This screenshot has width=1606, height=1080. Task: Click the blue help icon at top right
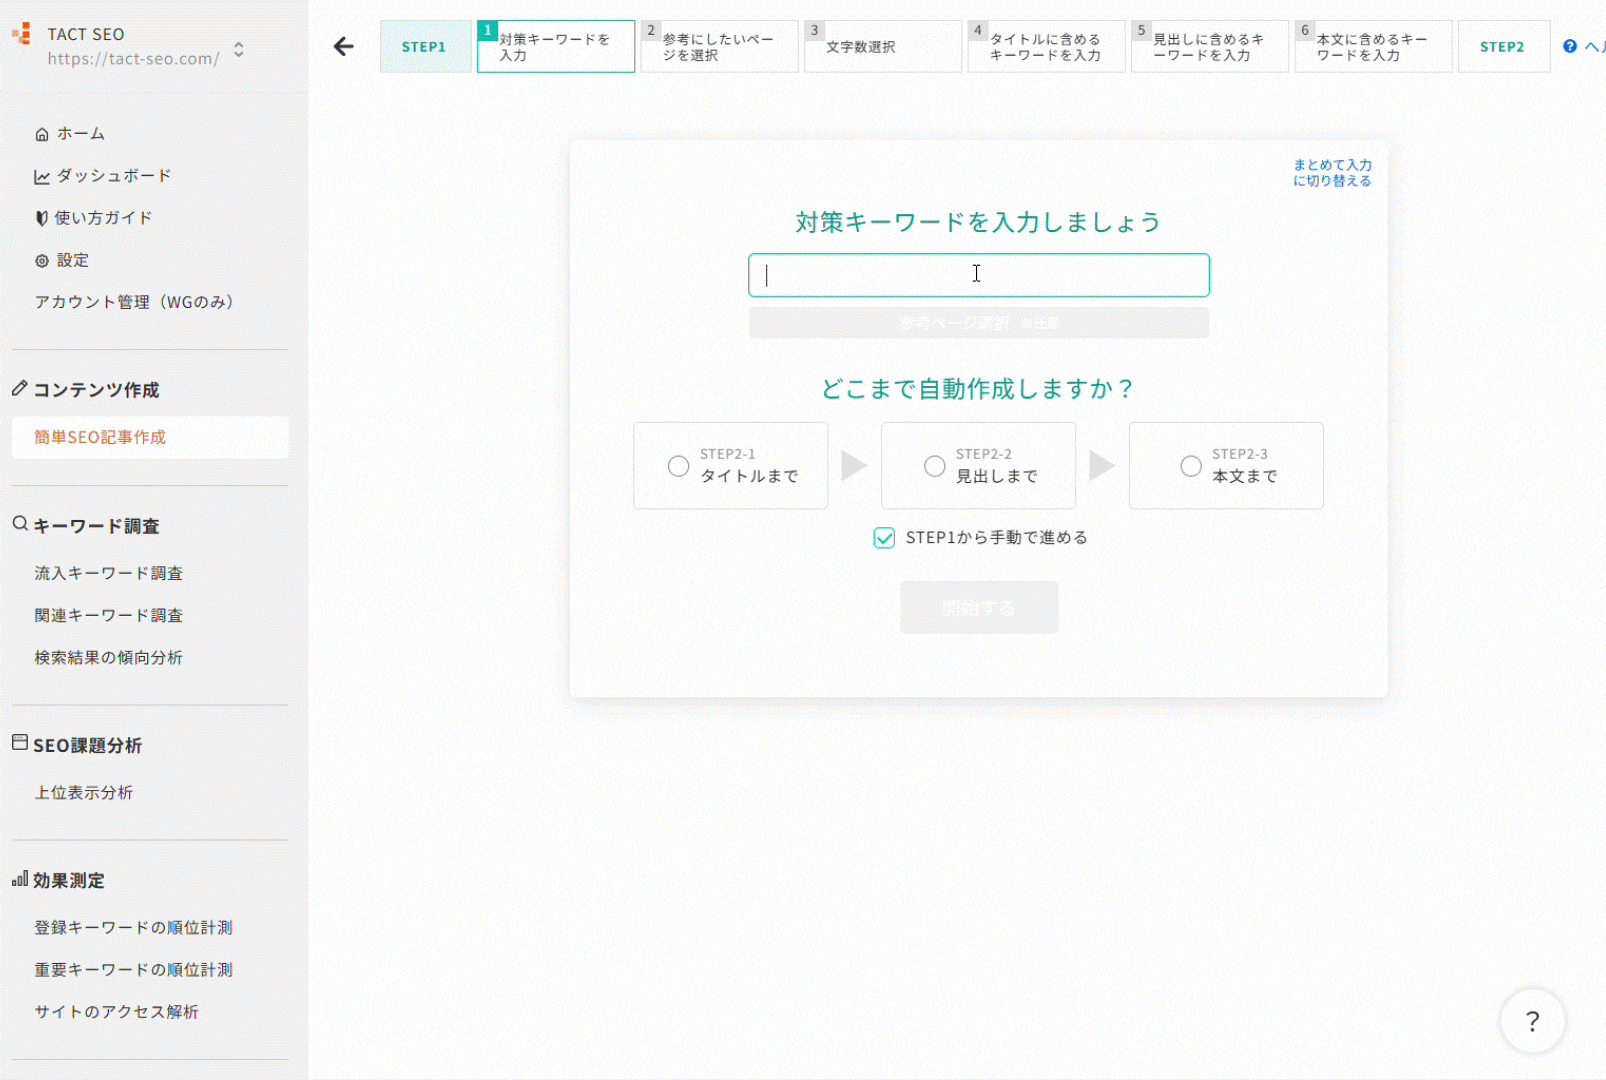[x=1569, y=47]
